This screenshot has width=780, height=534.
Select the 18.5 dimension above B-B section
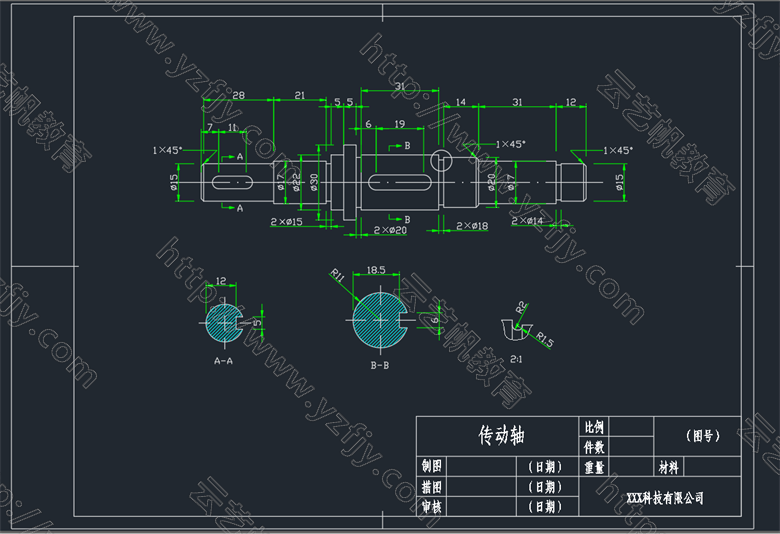376,270
